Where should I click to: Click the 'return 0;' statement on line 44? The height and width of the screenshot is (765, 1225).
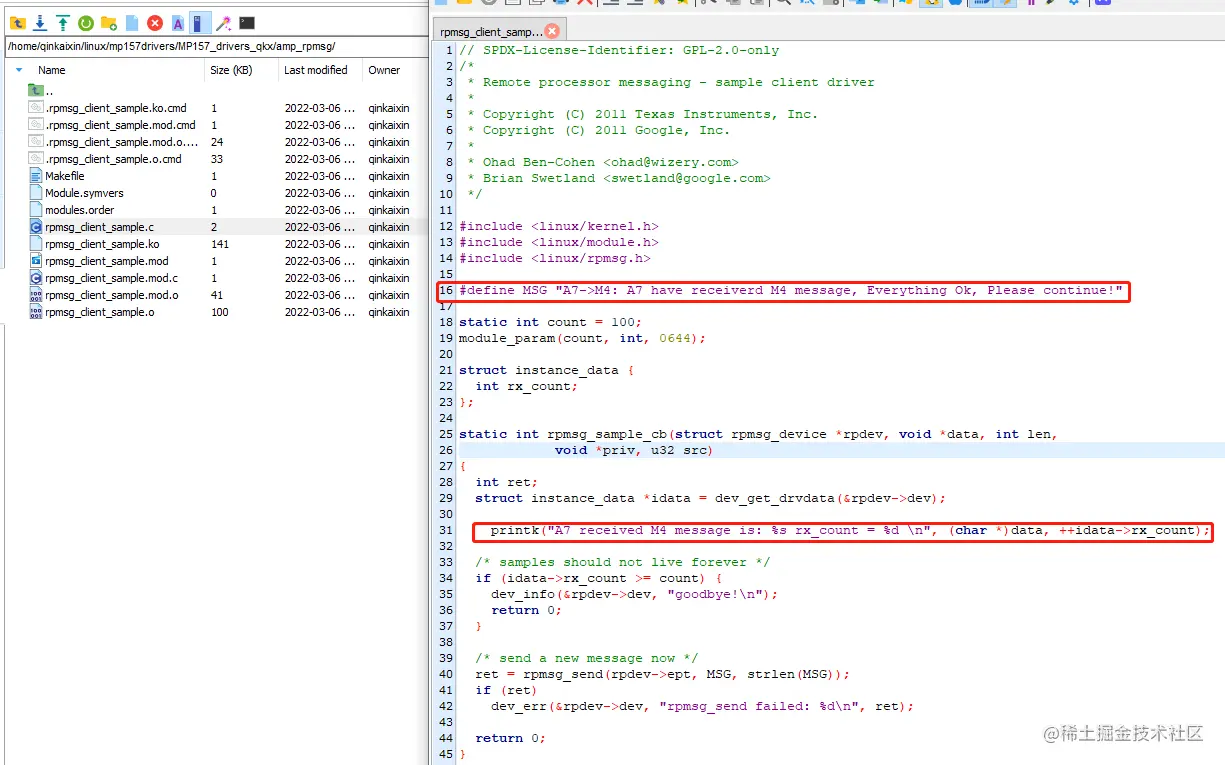tap(510, 738)
